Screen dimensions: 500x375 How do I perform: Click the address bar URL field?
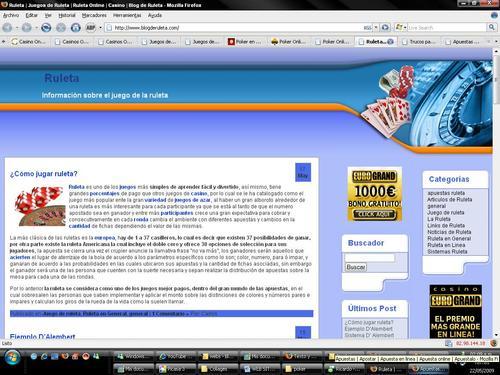pyautogui.click(x=237, y=28)
